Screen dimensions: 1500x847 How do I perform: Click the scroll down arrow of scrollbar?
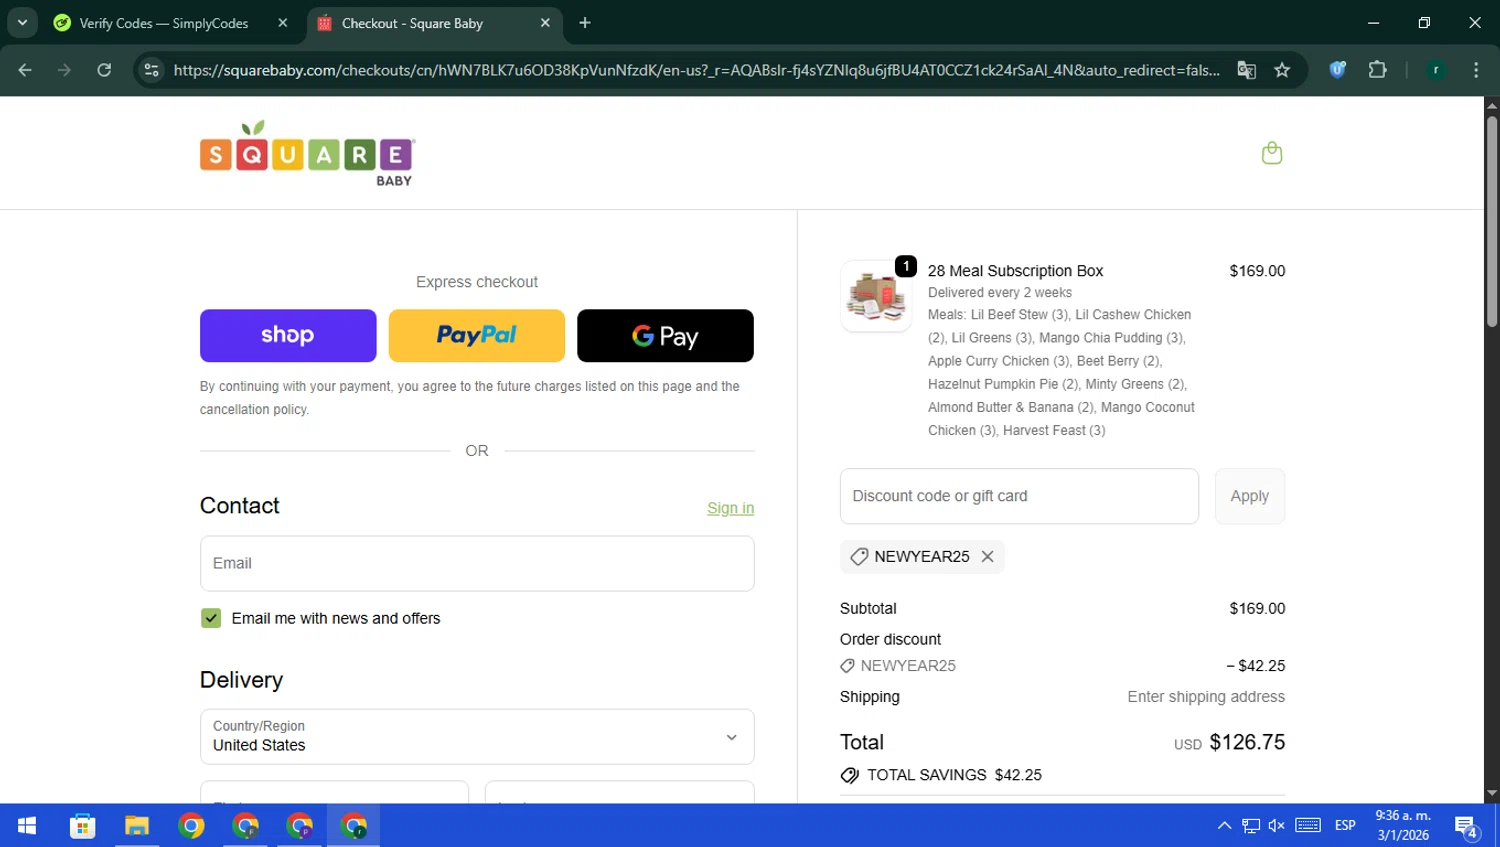tap(1492, 794)
